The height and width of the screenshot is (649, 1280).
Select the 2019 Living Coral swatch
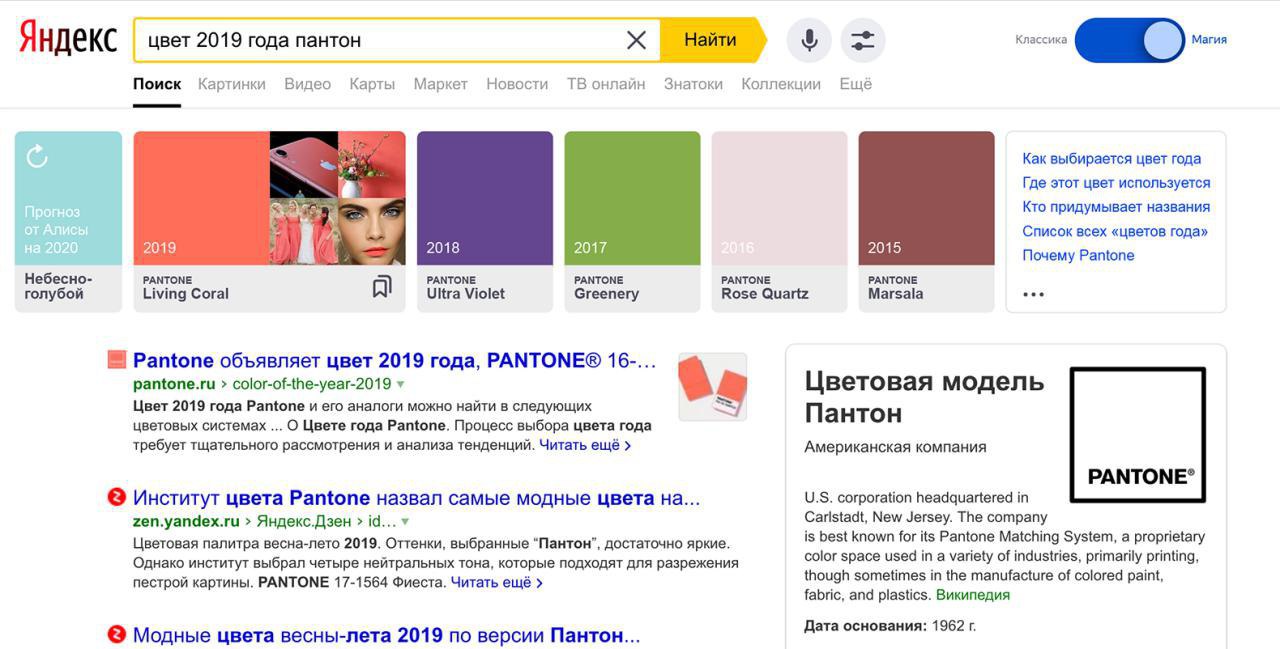(x=201, y=198)
